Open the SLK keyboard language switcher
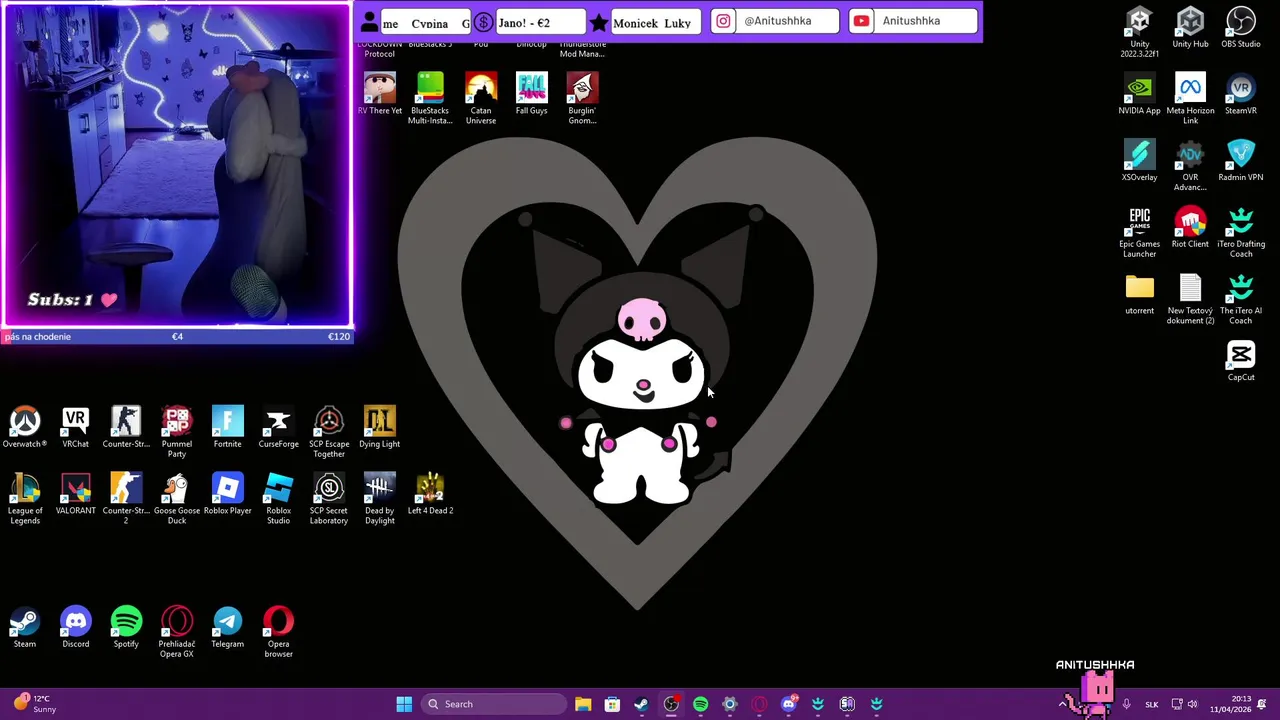1280x720 pixels. point(1151,704)
